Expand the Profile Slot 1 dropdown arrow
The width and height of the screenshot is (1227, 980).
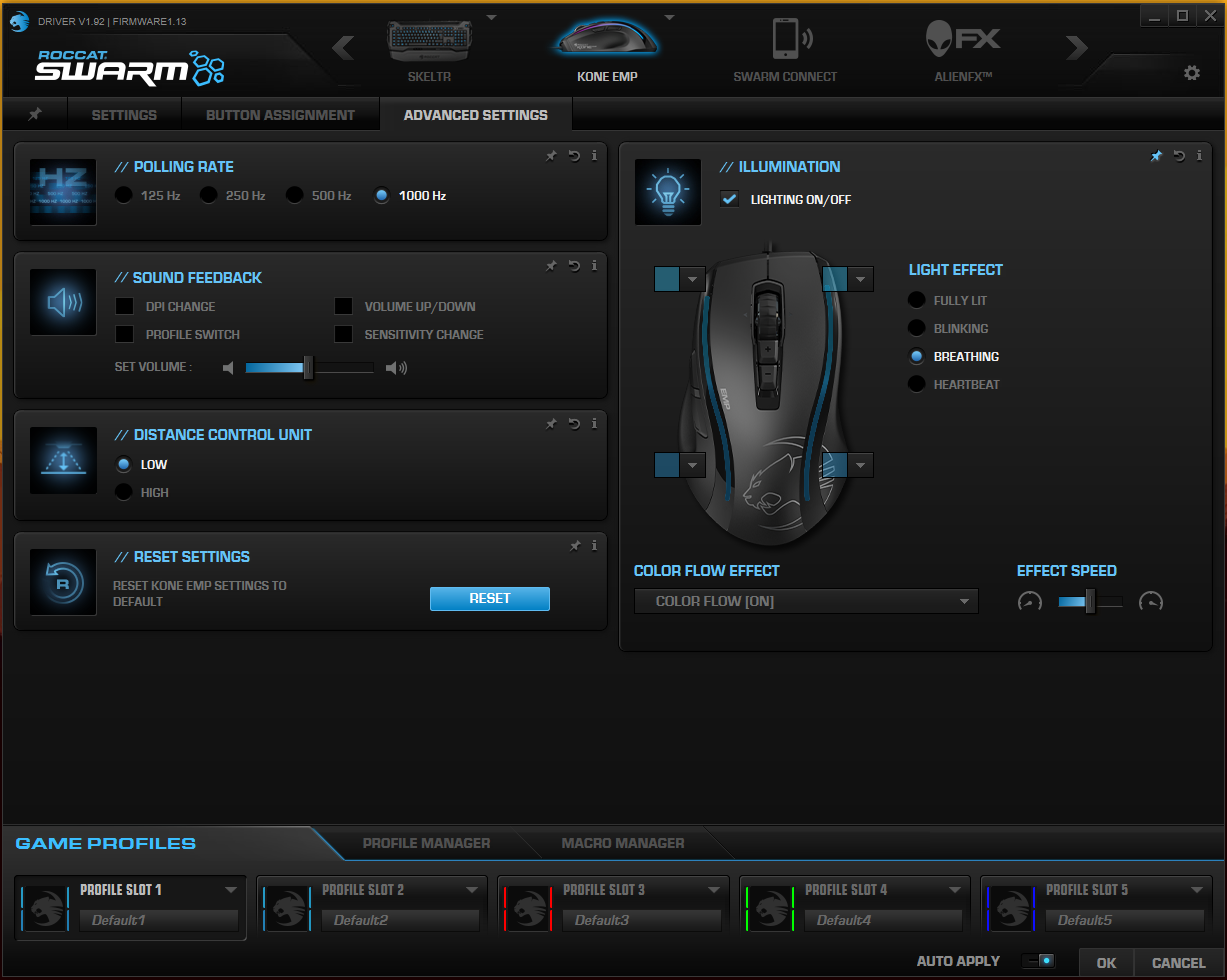coord(231,889)
